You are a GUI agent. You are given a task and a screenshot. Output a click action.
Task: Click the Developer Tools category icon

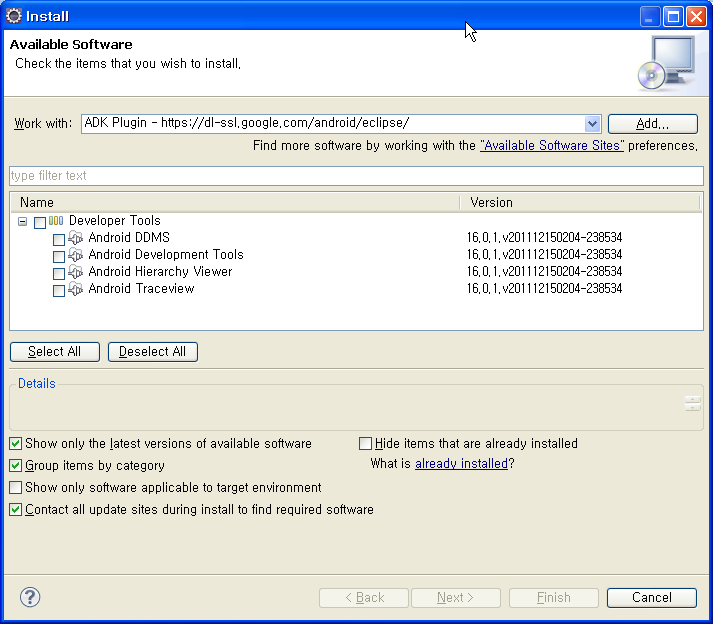click(56, 221)
